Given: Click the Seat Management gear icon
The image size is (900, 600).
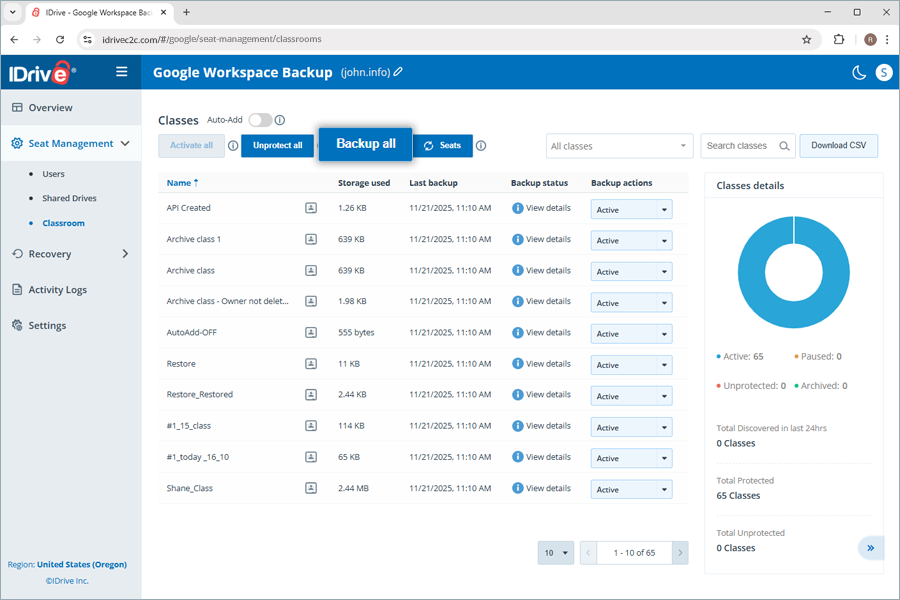Looking at the screenshot, I should (x=16, y=143).
